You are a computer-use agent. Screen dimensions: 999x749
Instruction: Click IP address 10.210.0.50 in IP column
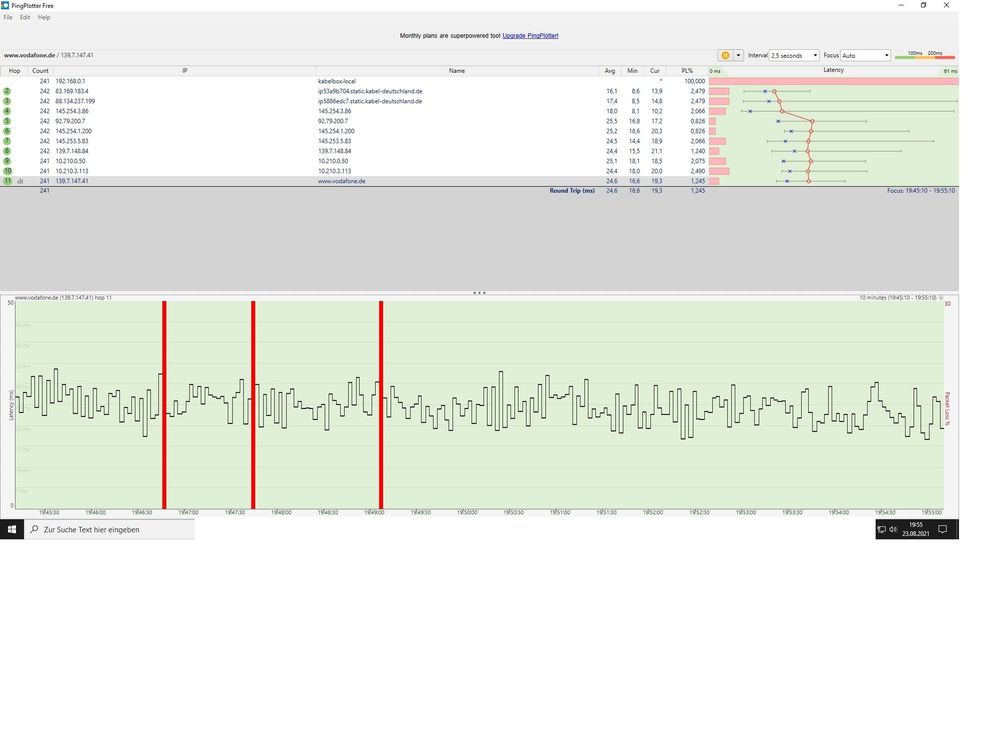(x=70, y=161)
